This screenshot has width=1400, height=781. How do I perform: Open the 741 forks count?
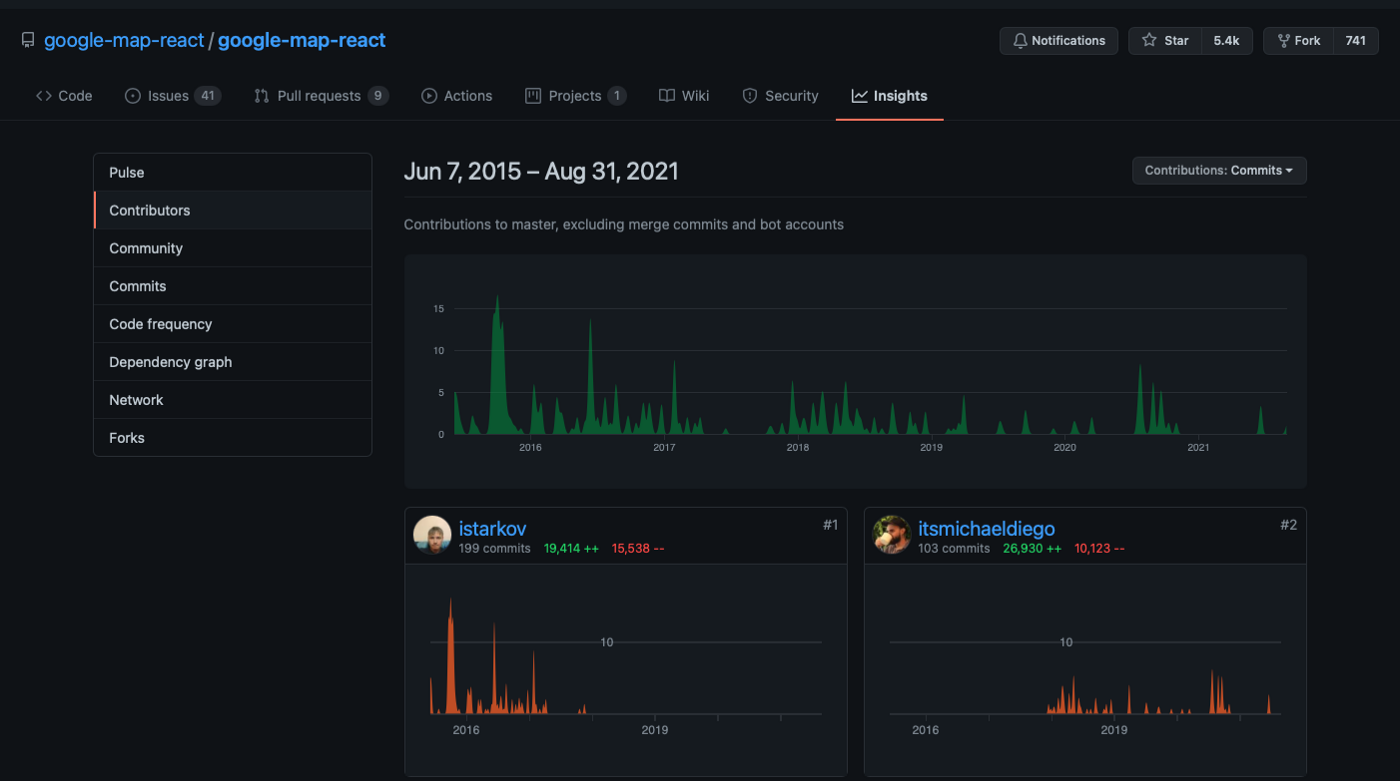(x=1356, y=41)
